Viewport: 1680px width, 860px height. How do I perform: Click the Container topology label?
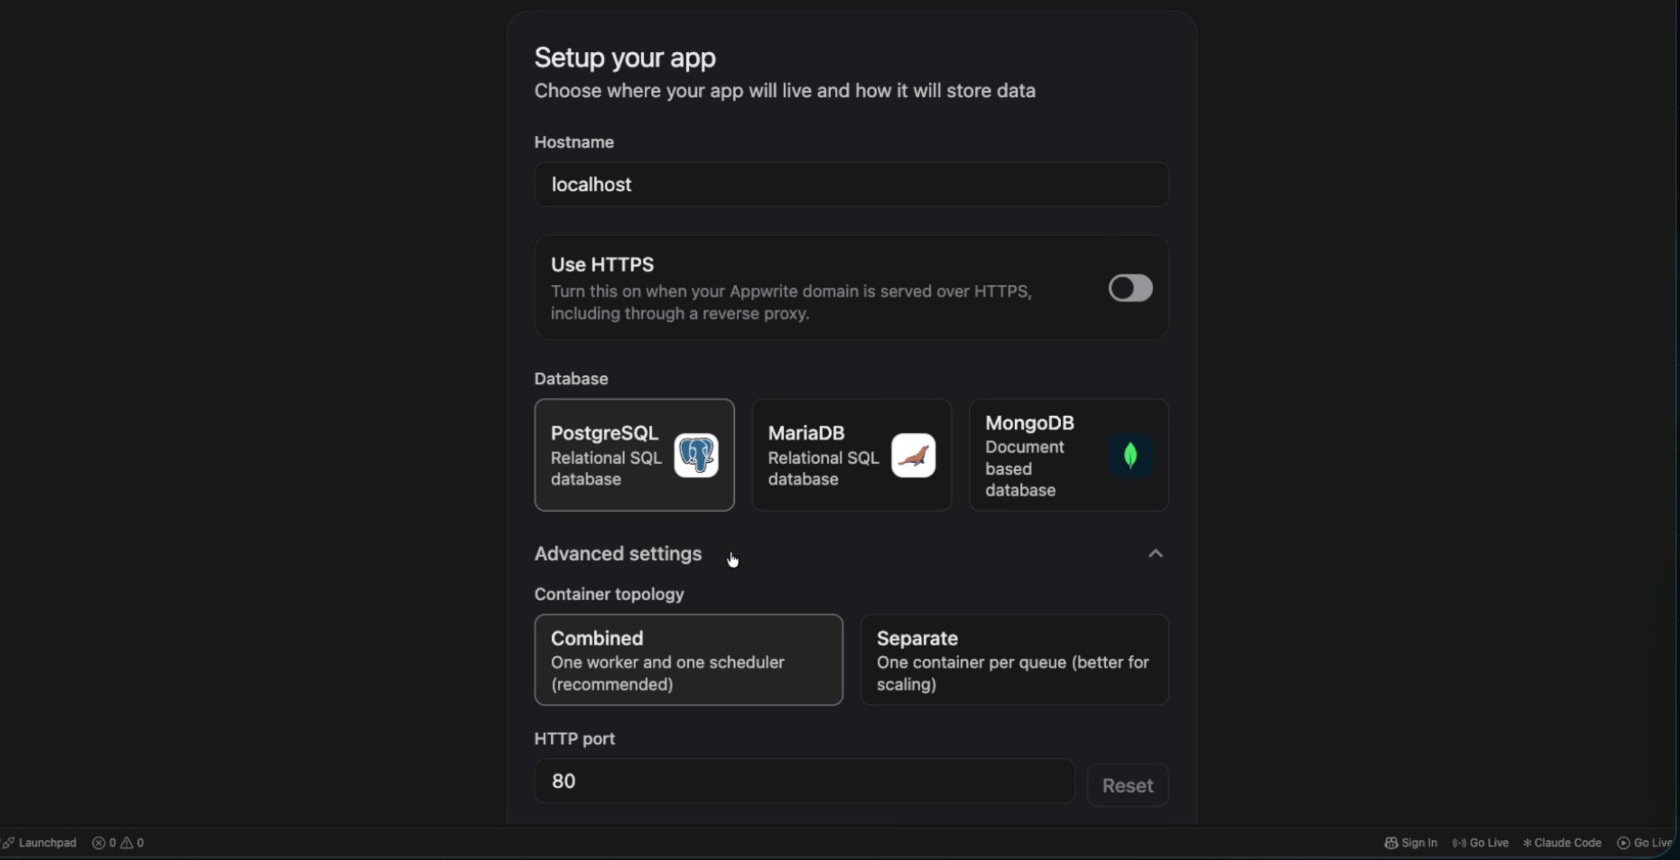tap(609, 594)
